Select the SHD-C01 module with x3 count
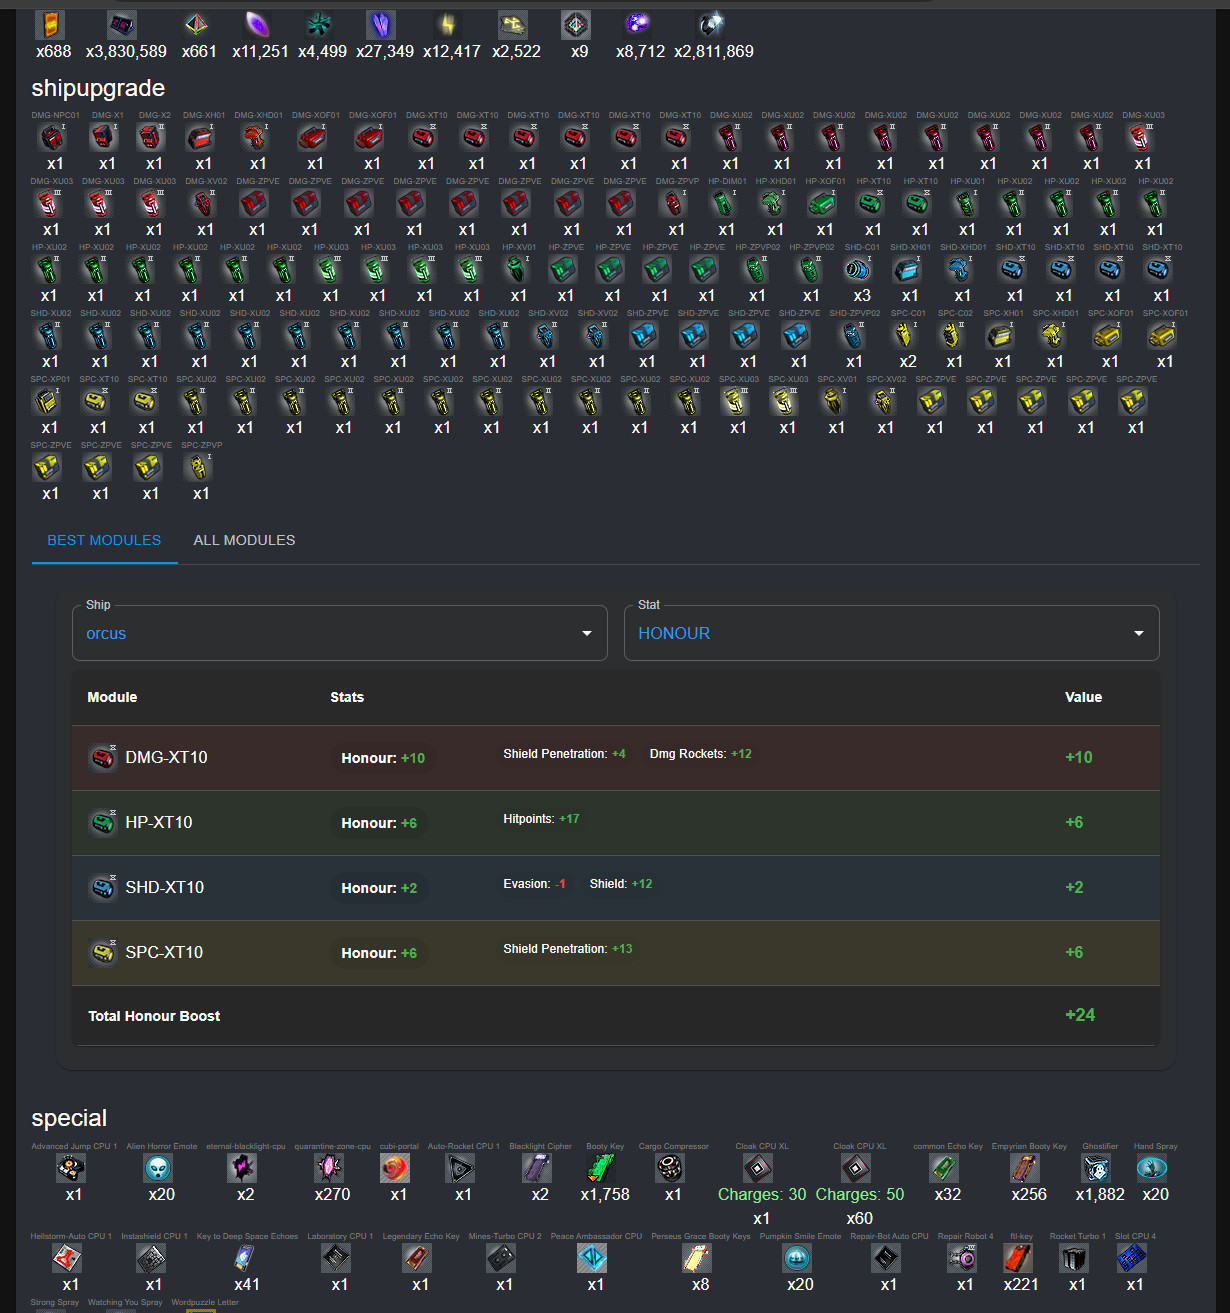The image size is (1230, 1313). pyautogui.click(x=858, y=268)
